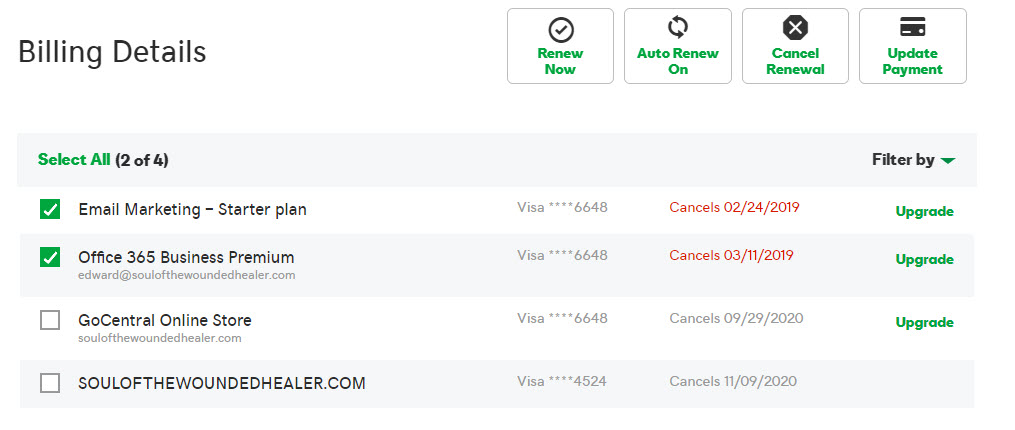This screenshot has width=1015, height=430.
Task: Click the Auto Renew On arrows icon
Action: pos(678,28)
